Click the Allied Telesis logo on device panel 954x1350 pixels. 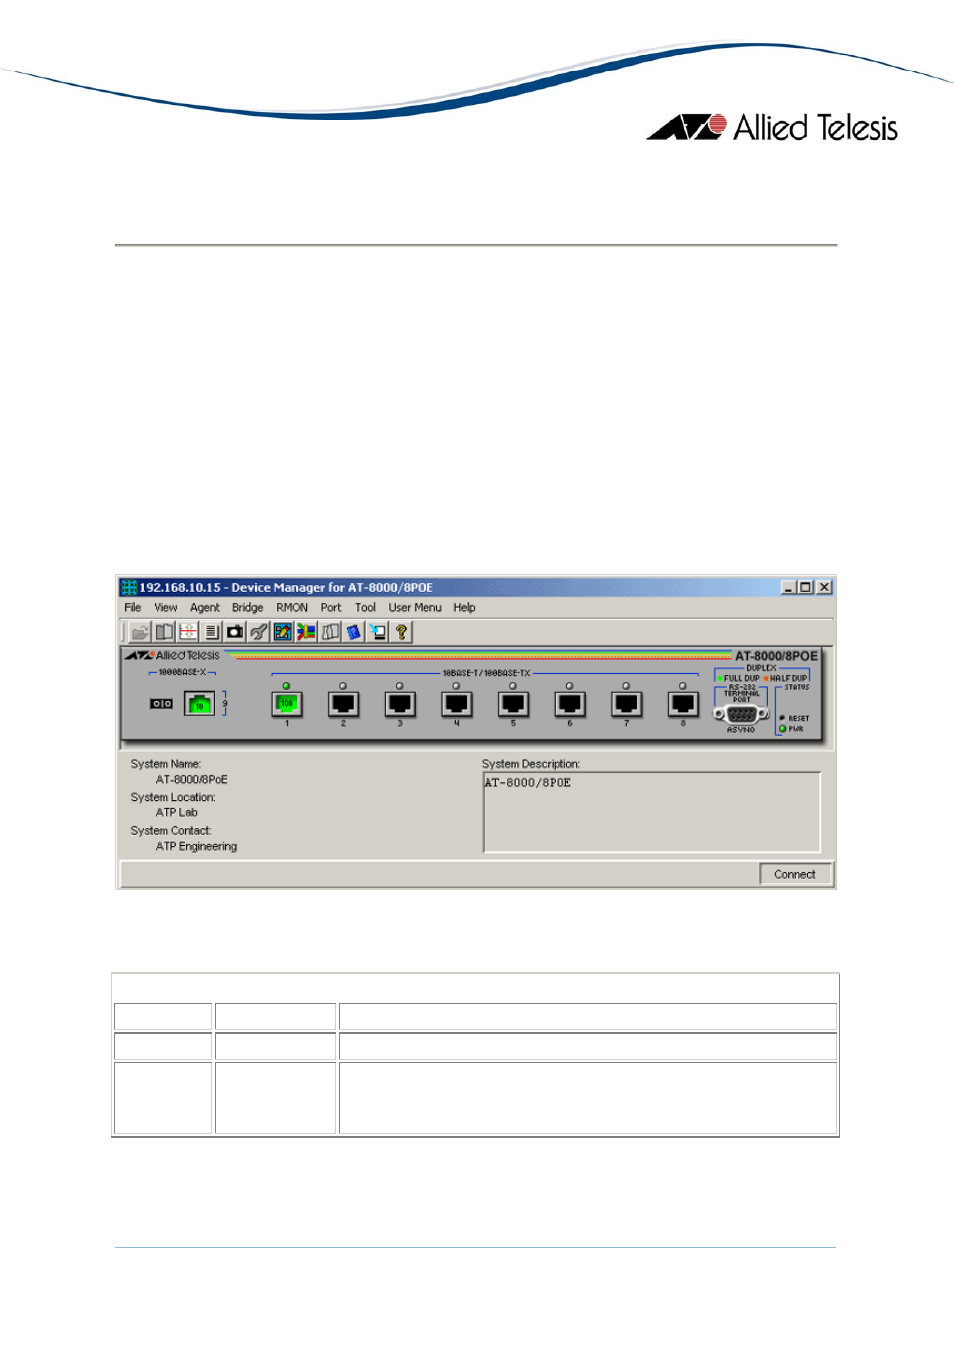(x=172, y=655)
